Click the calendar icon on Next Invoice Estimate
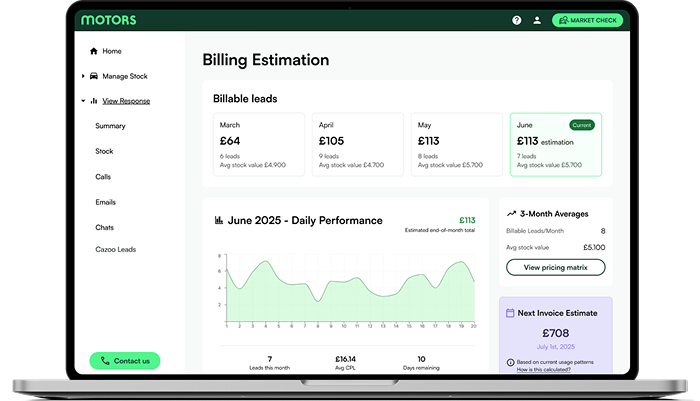The width and height of the screenshot is (700, 401). [510, 313]
